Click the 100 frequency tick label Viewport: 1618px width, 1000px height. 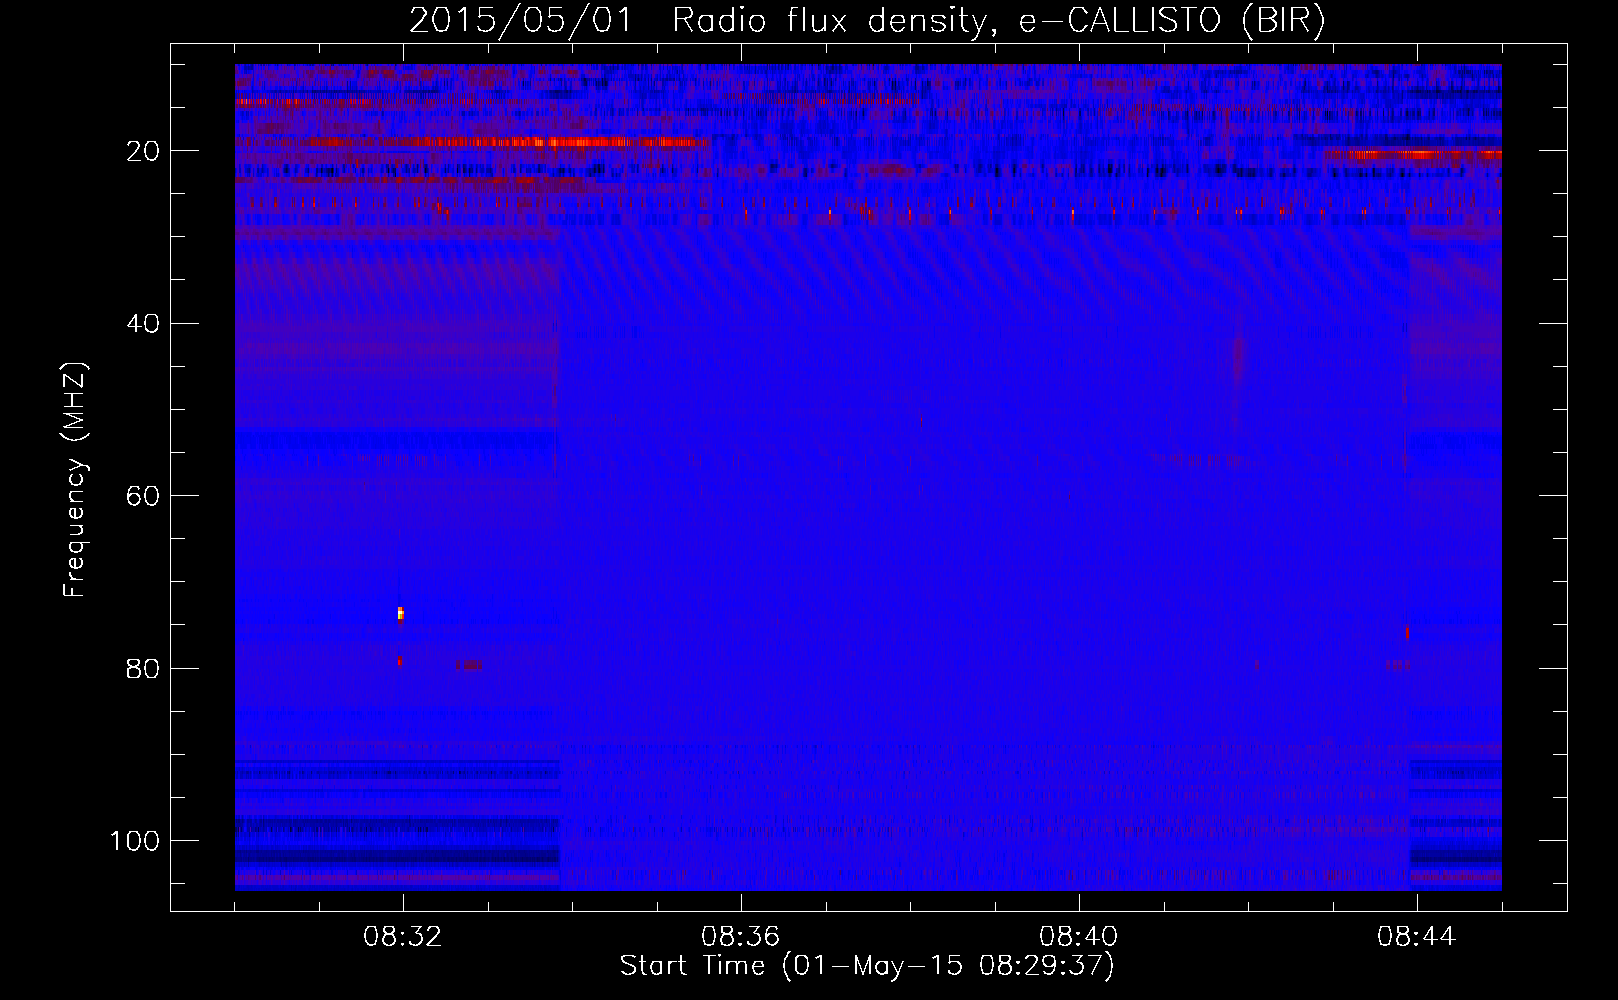click(135, 841)
